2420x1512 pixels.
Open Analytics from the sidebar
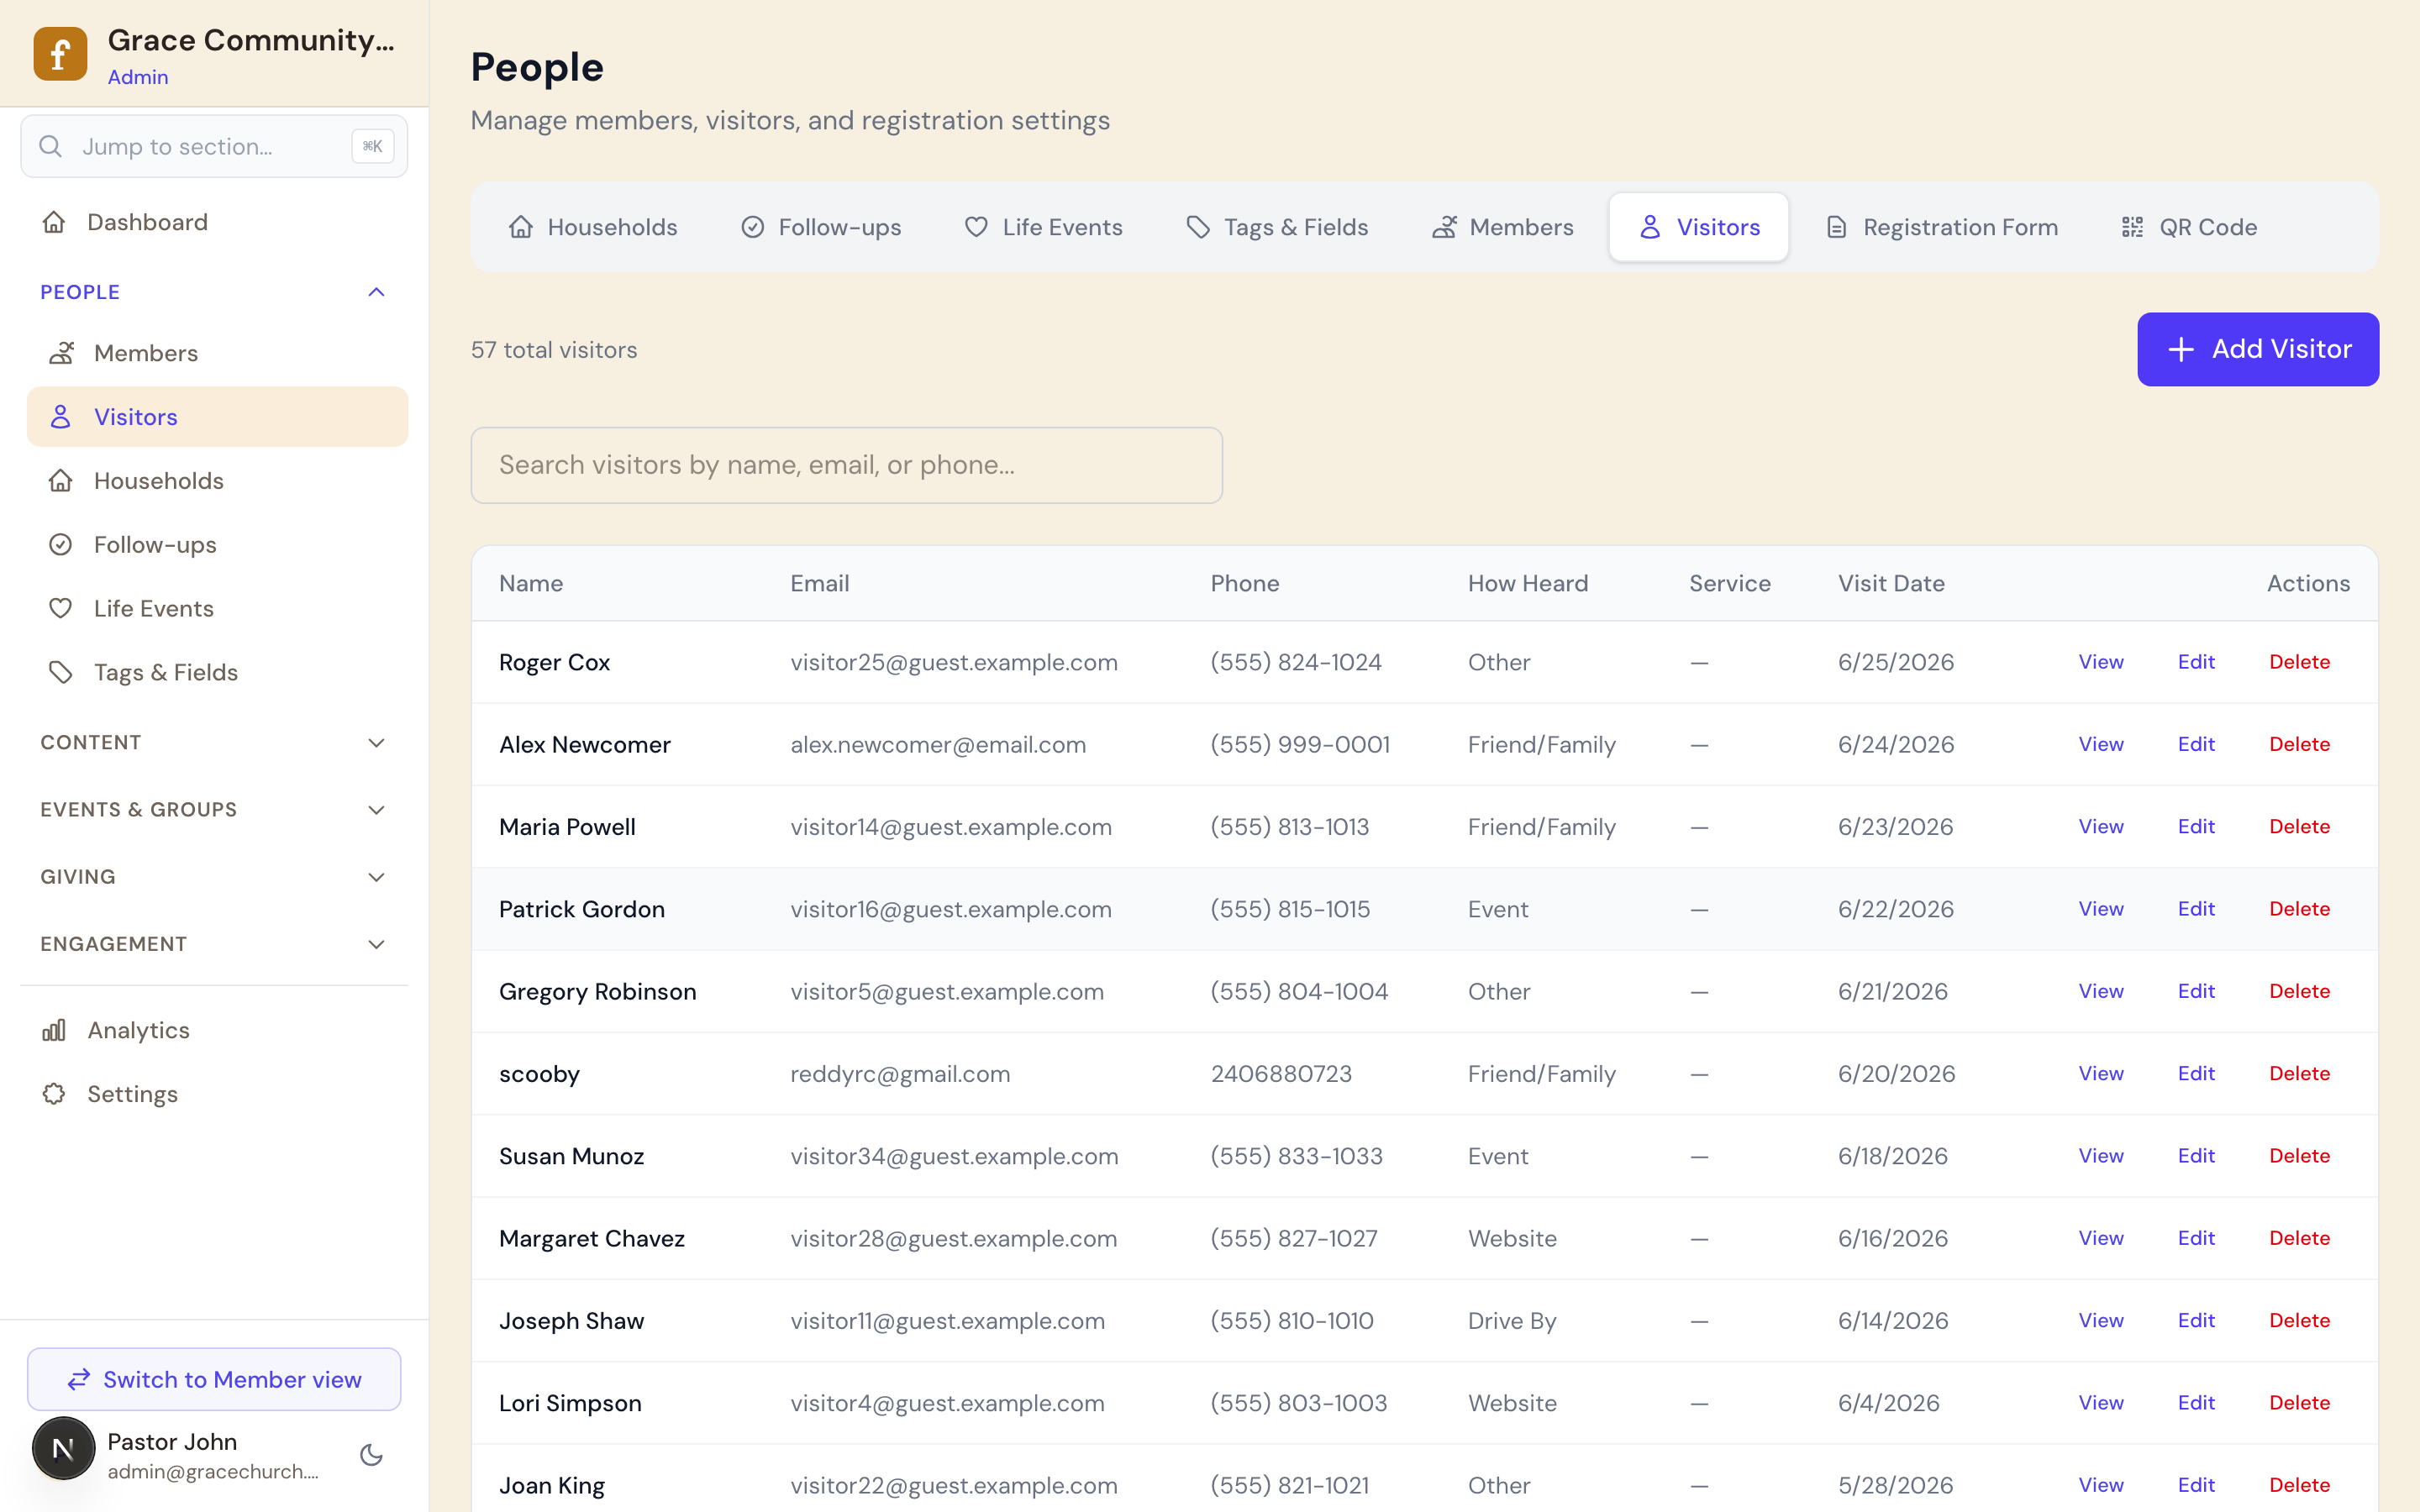click(214, 1030)
